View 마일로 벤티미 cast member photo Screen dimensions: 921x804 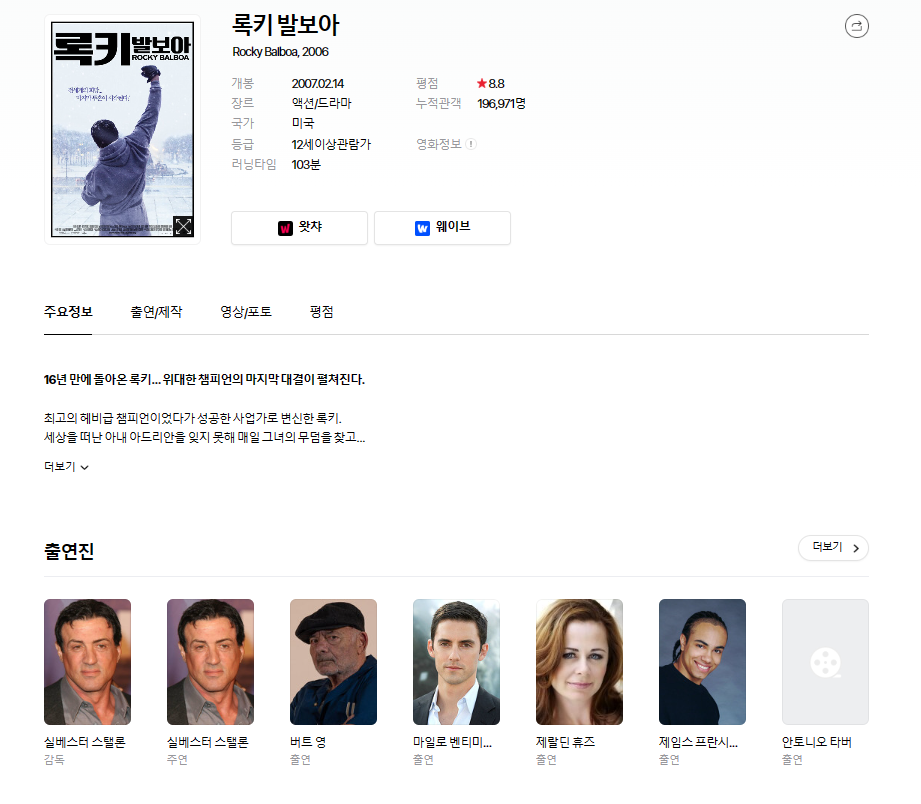pos(456,661)
